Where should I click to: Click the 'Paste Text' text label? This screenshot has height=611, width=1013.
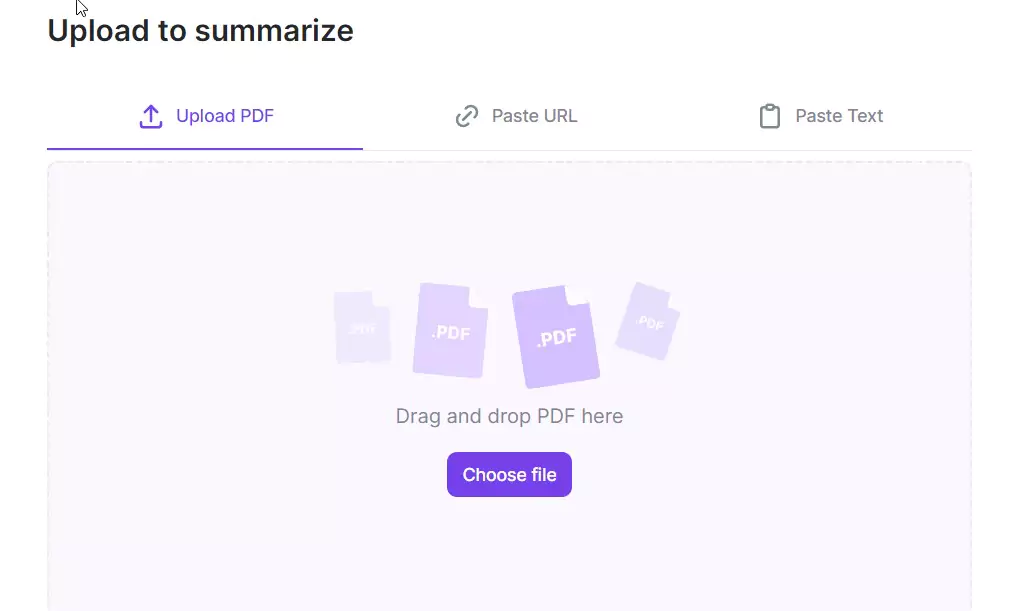pyautogui.click(x=839, y=116)
